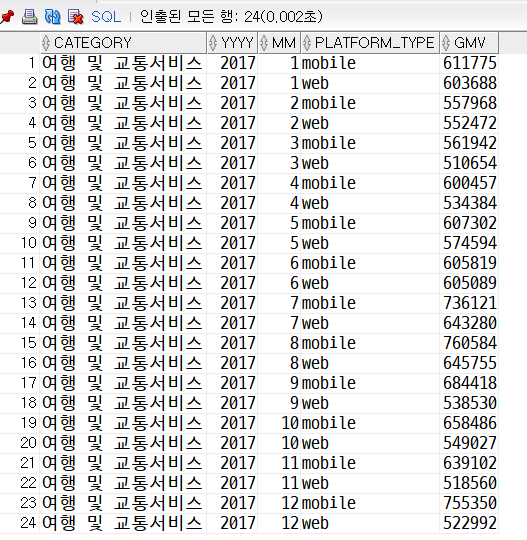Select GMV cell 611775
The height and width of the screenshot is (540, 527).
pyautogui.click(x=469, y=63)
